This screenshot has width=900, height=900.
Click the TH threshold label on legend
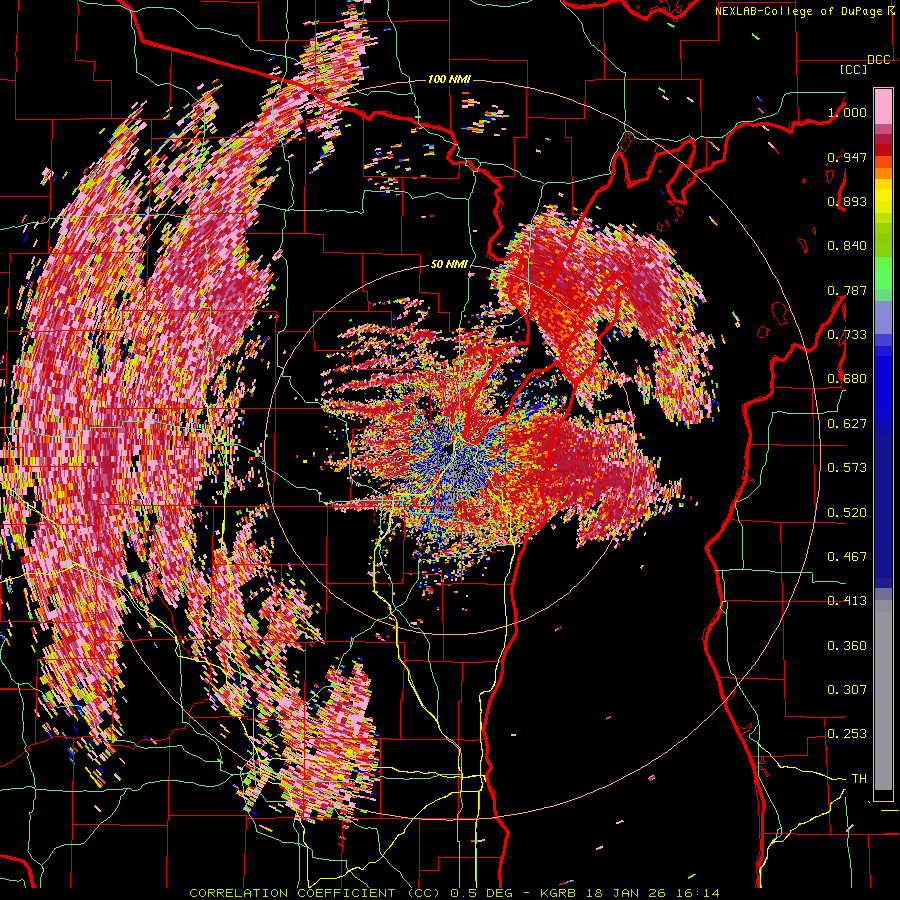coord(859,779)
